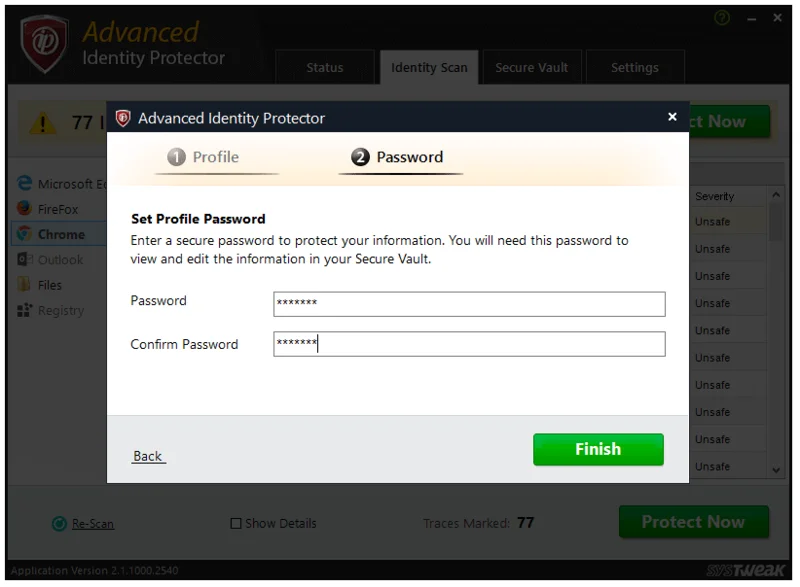The image size is (800, 587).
Task: Click the Confirm Password field
Action: (x=470, y=343)
